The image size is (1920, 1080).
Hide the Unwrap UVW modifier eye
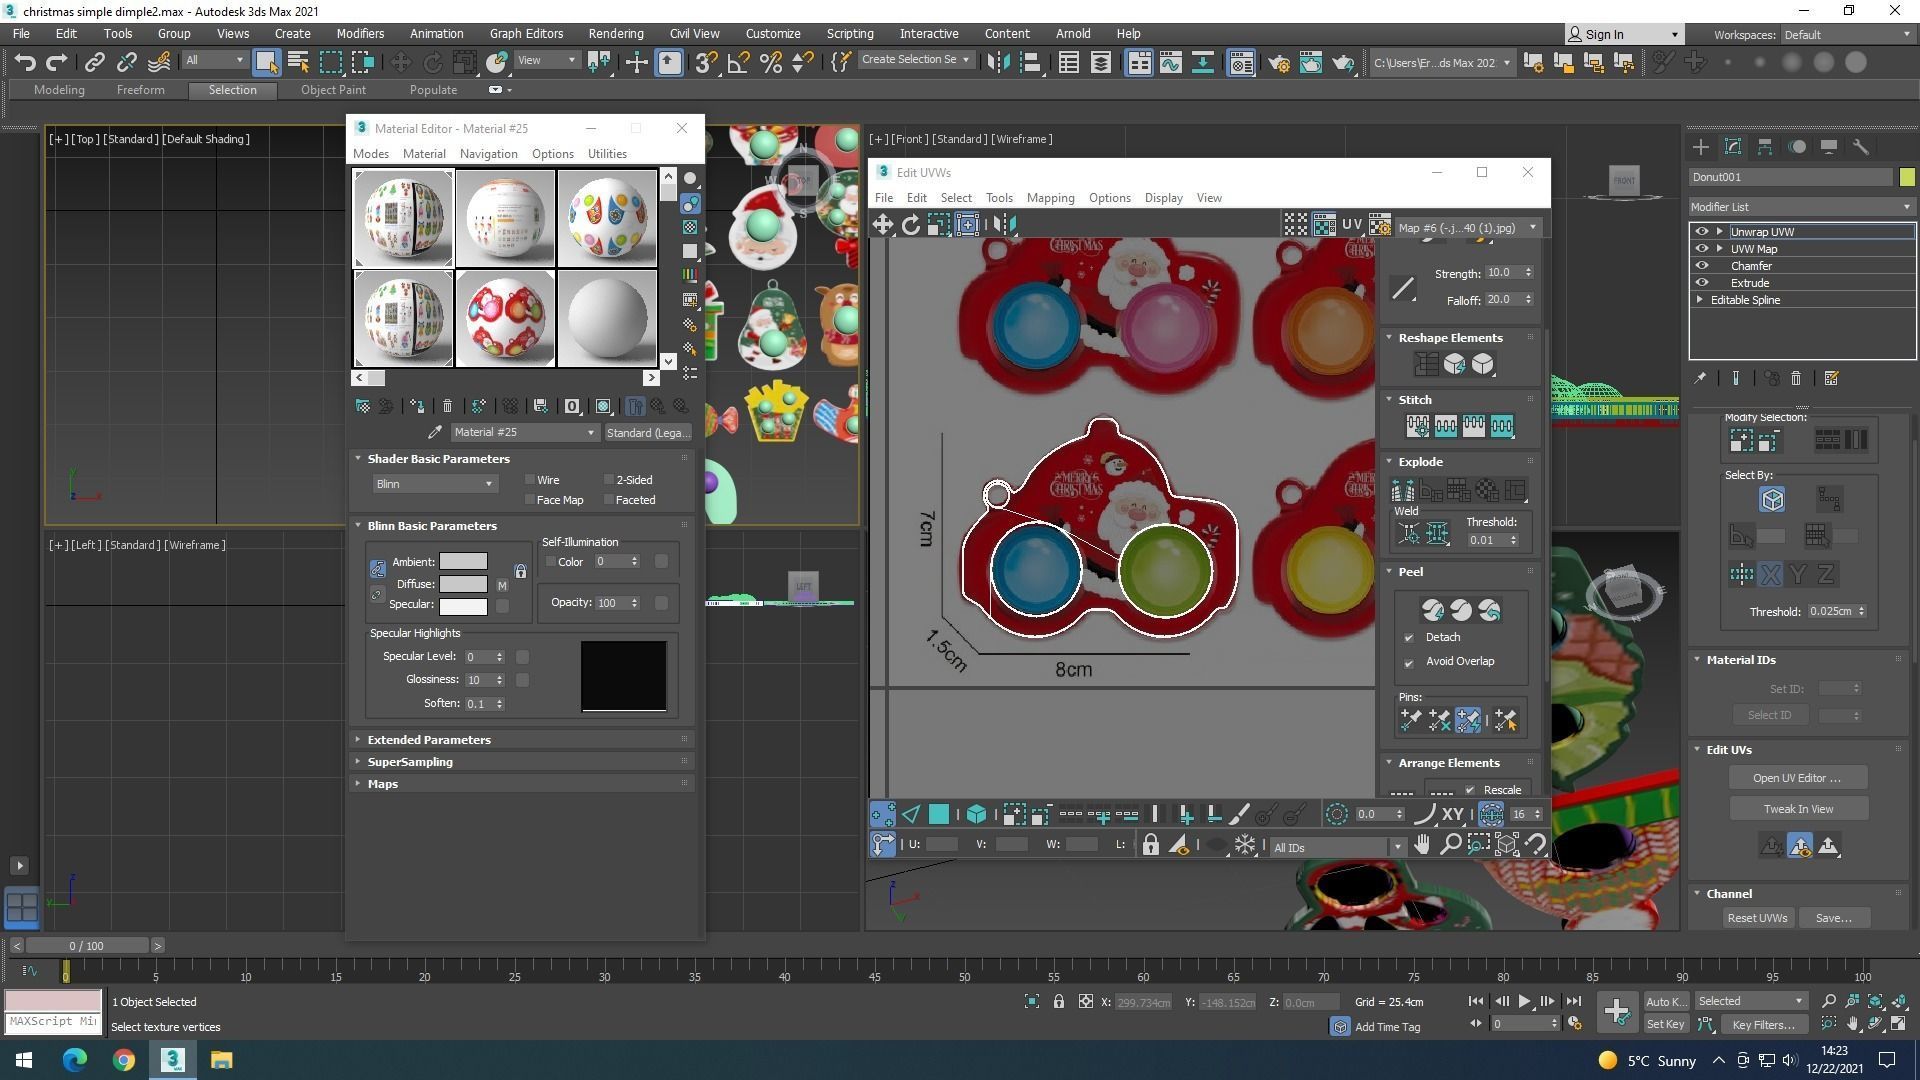[x=1701, y=232]
